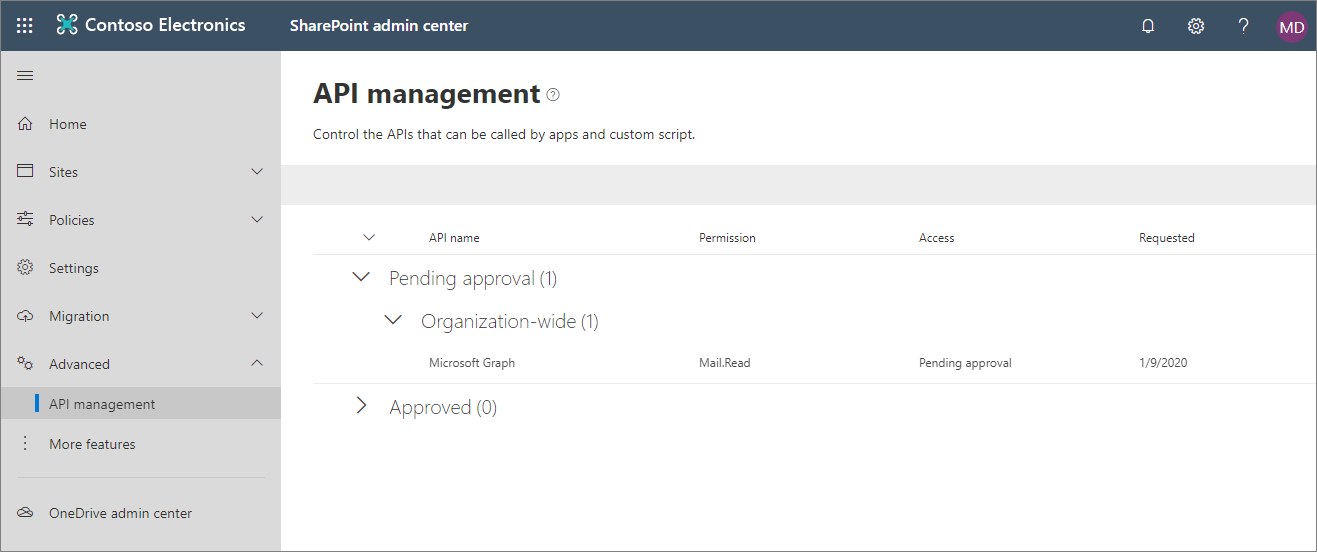1317x552 pixels.
Task: Click the Sites label in sidebar
Action: tap(63, 172)
